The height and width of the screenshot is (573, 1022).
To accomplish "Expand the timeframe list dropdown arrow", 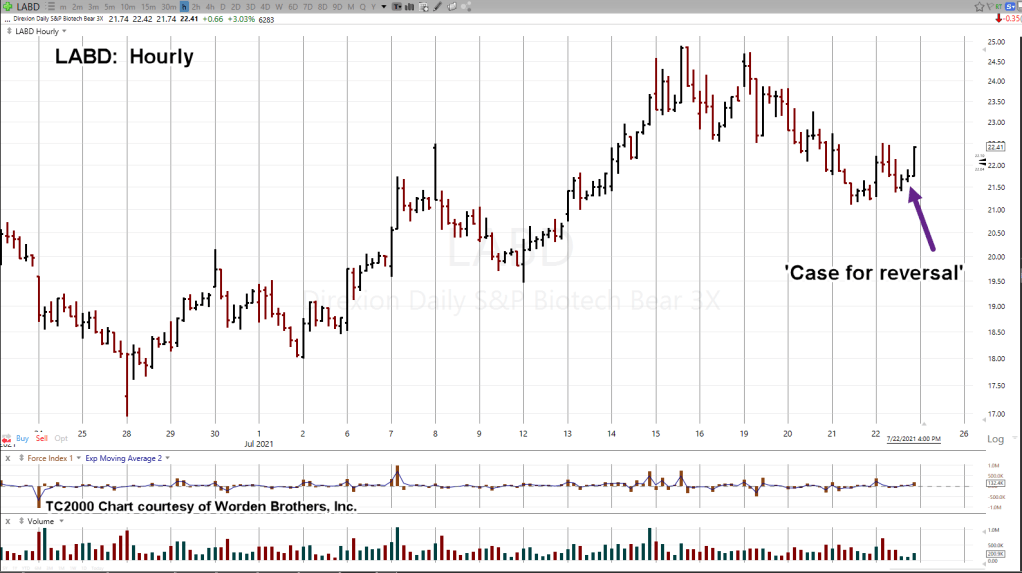I will 383,7.
